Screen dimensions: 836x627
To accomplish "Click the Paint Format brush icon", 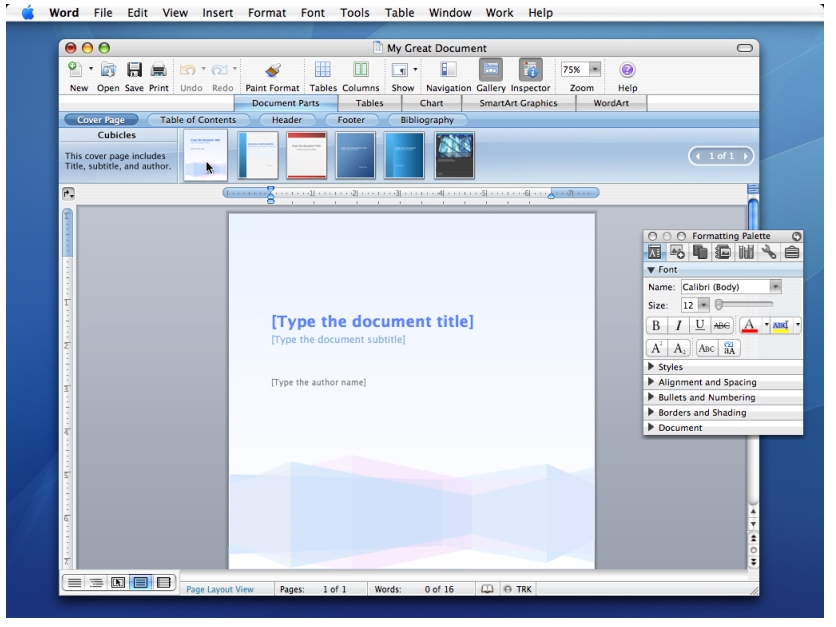I will coord(272,70).
